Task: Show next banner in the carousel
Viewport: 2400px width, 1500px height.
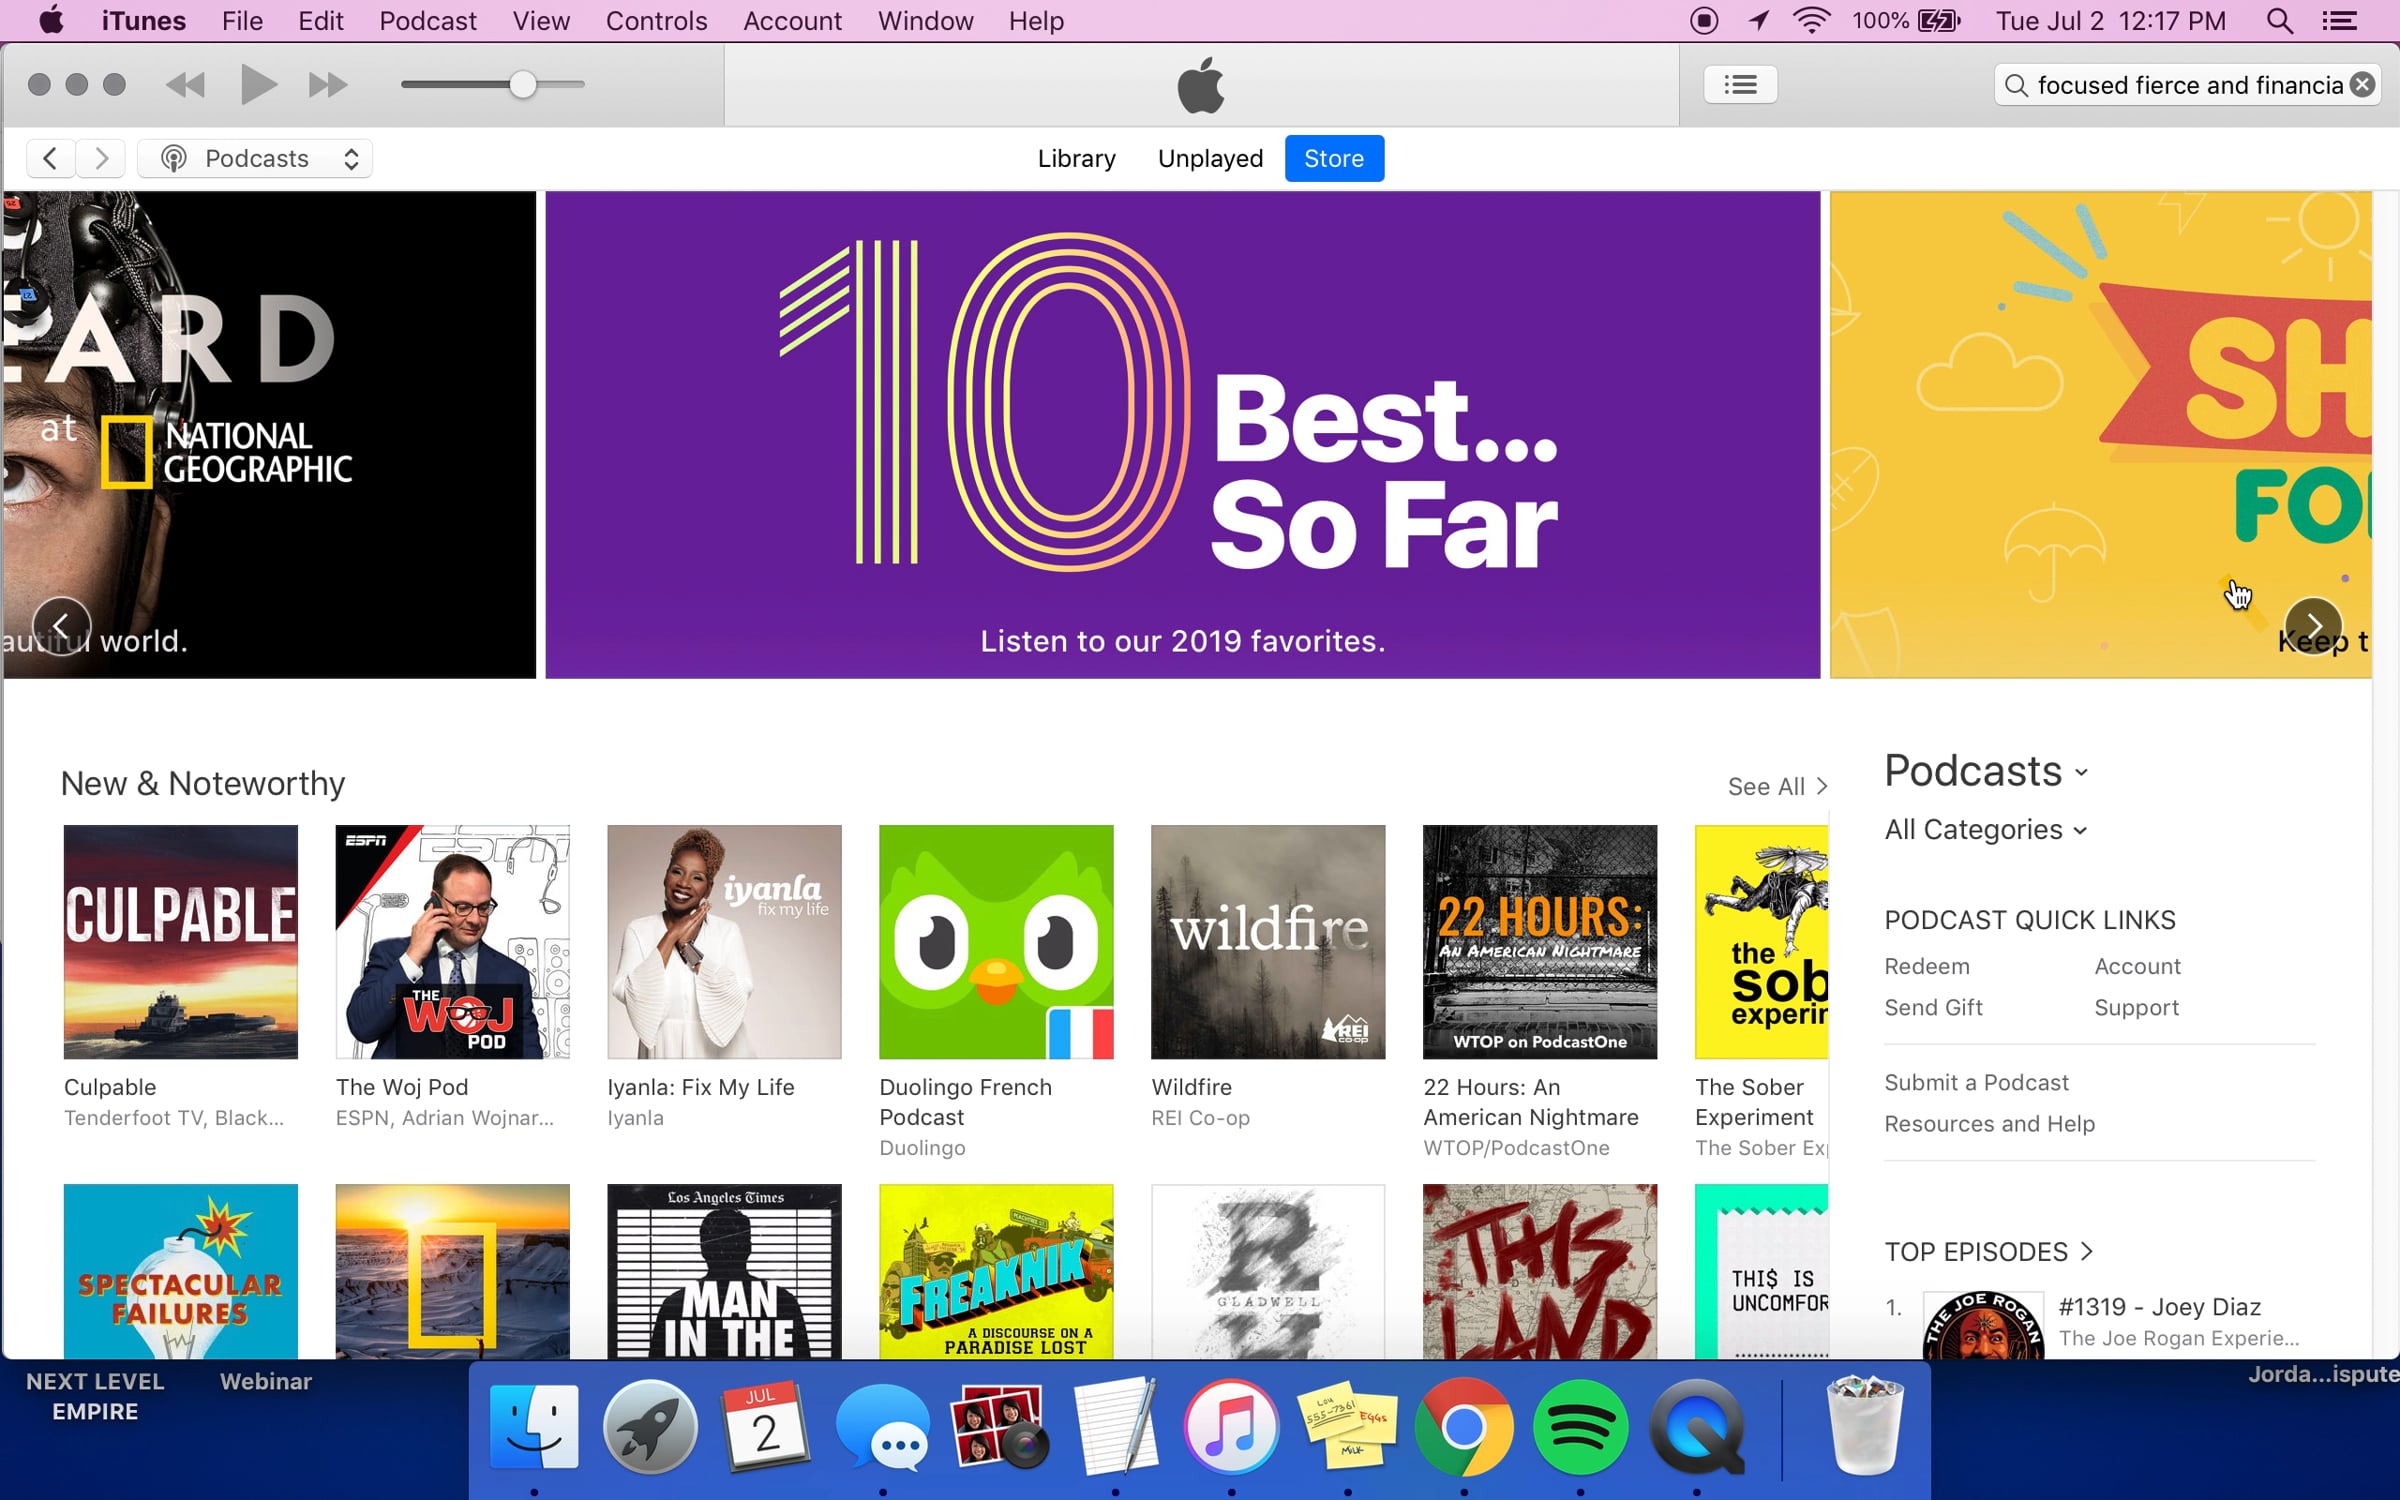Action: point(2313,626)
